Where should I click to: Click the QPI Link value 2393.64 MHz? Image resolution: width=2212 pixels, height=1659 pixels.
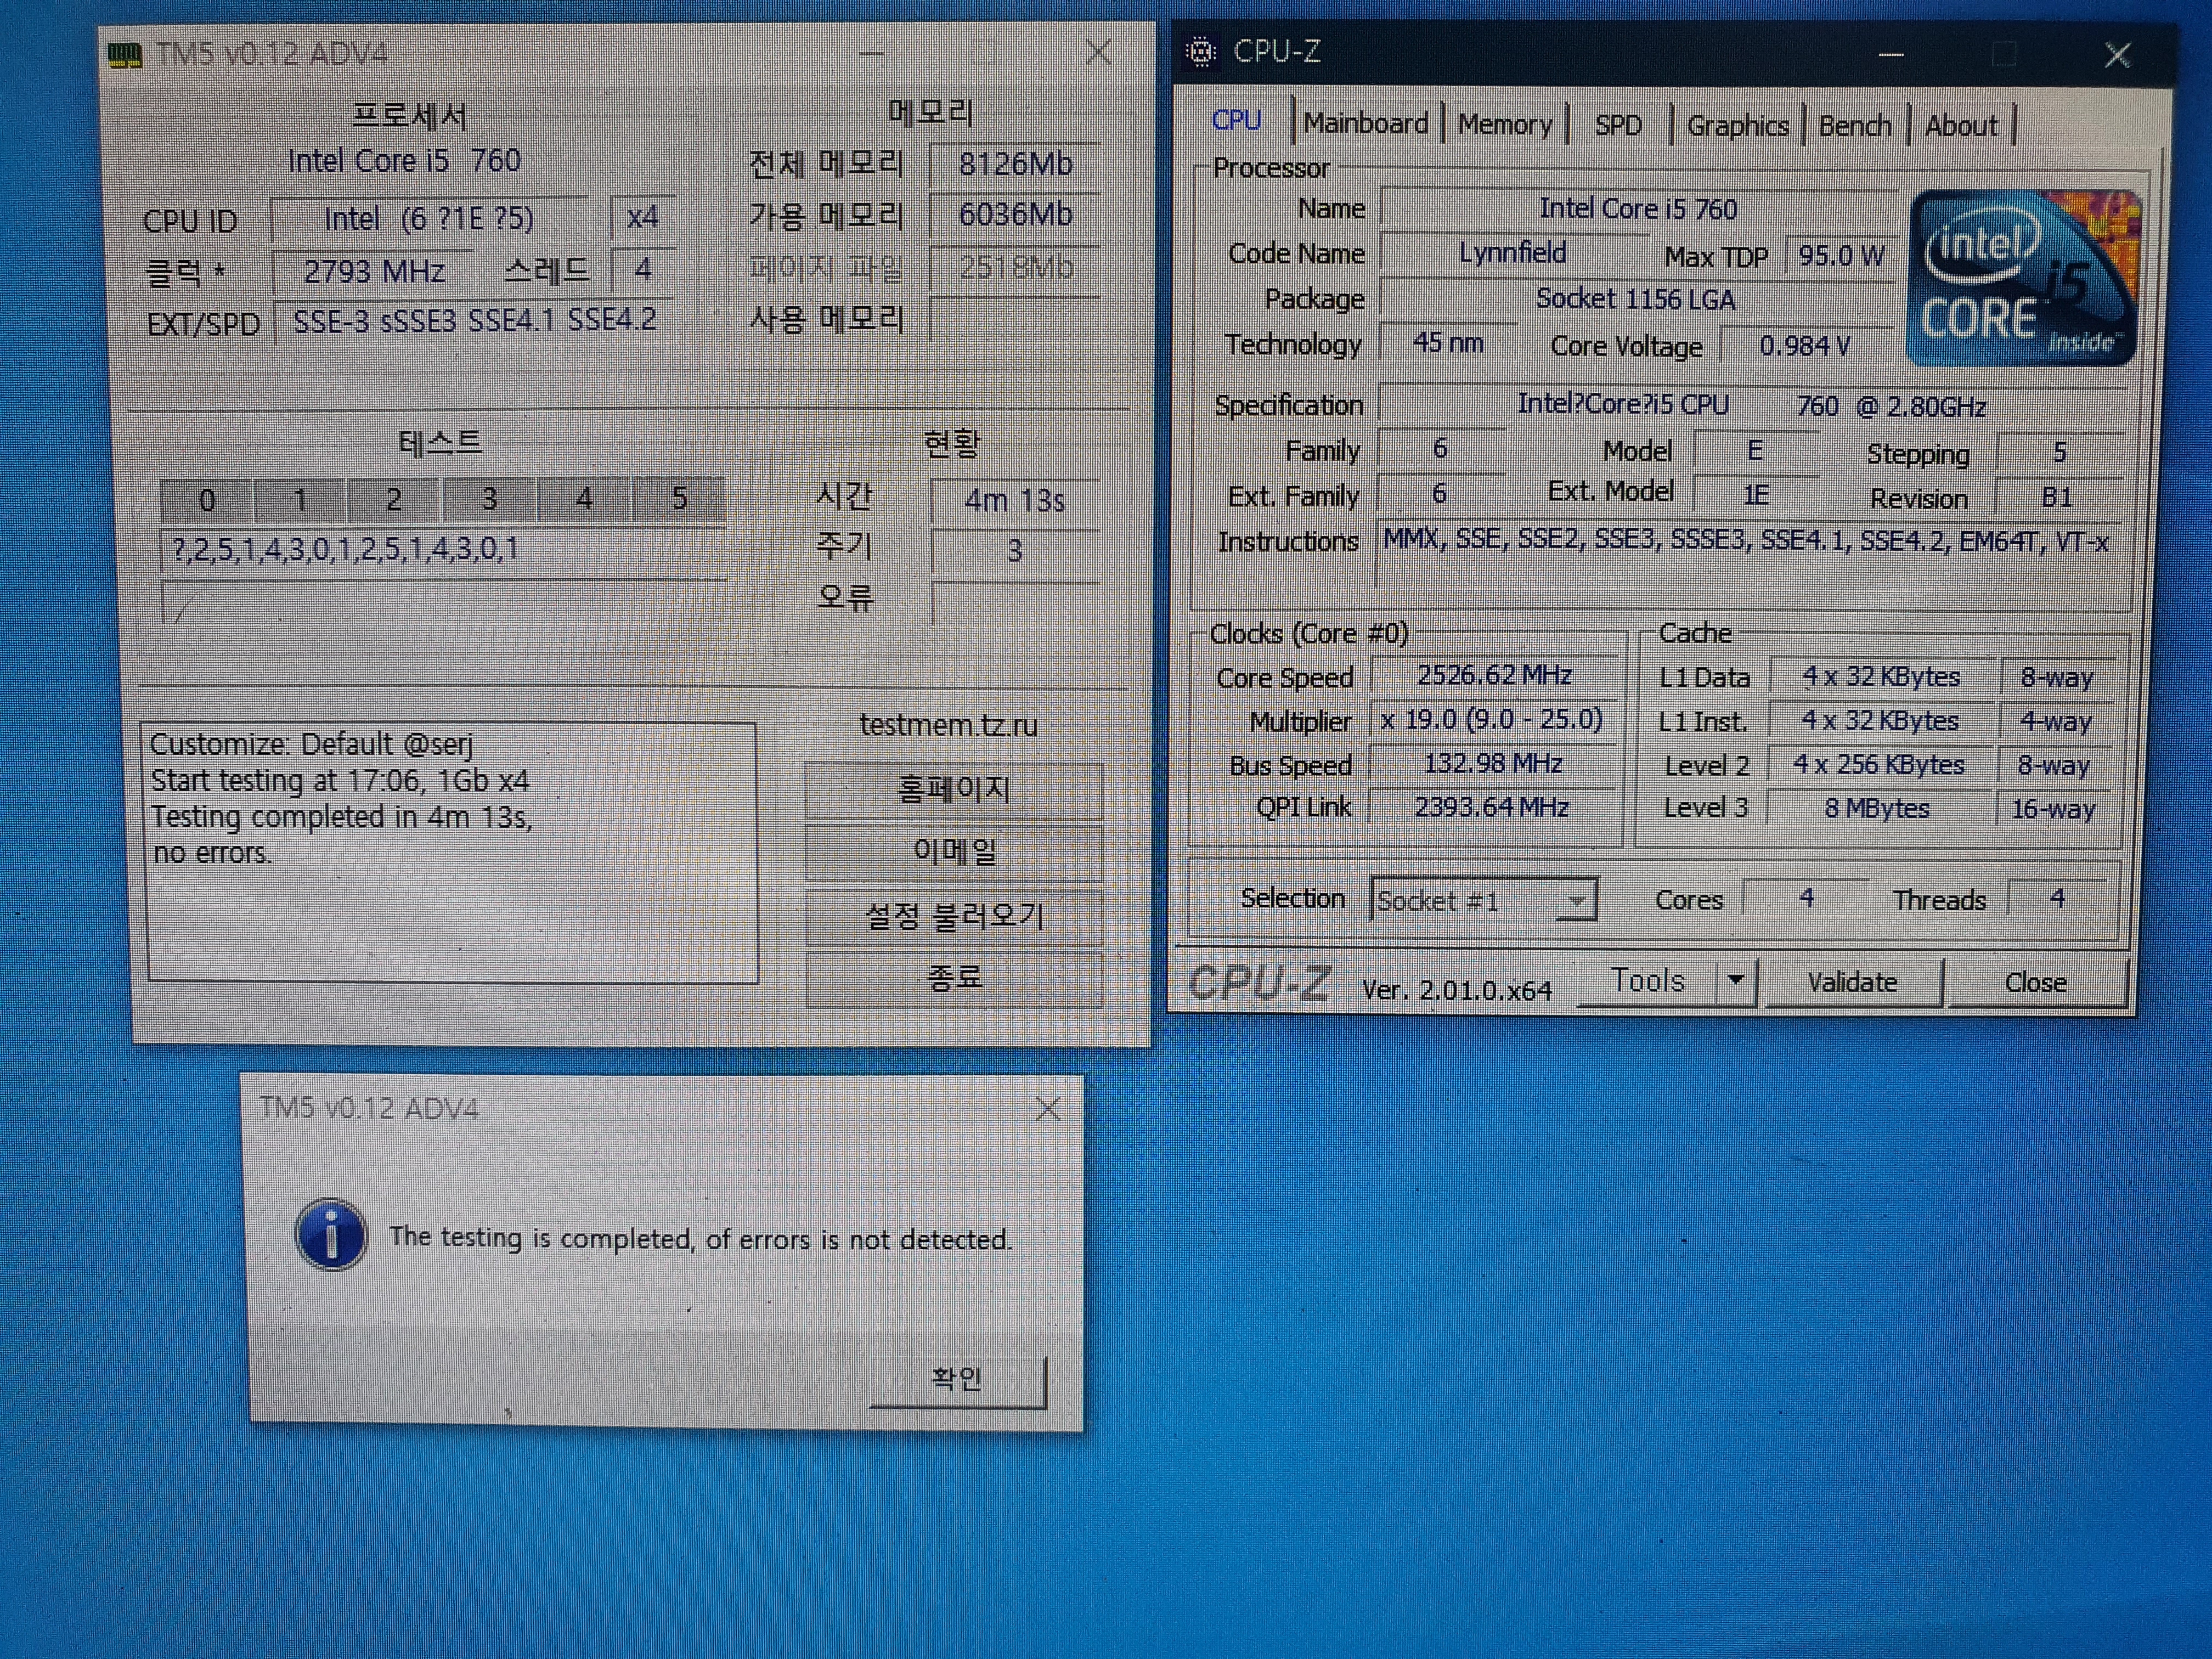pos(1492,807)
